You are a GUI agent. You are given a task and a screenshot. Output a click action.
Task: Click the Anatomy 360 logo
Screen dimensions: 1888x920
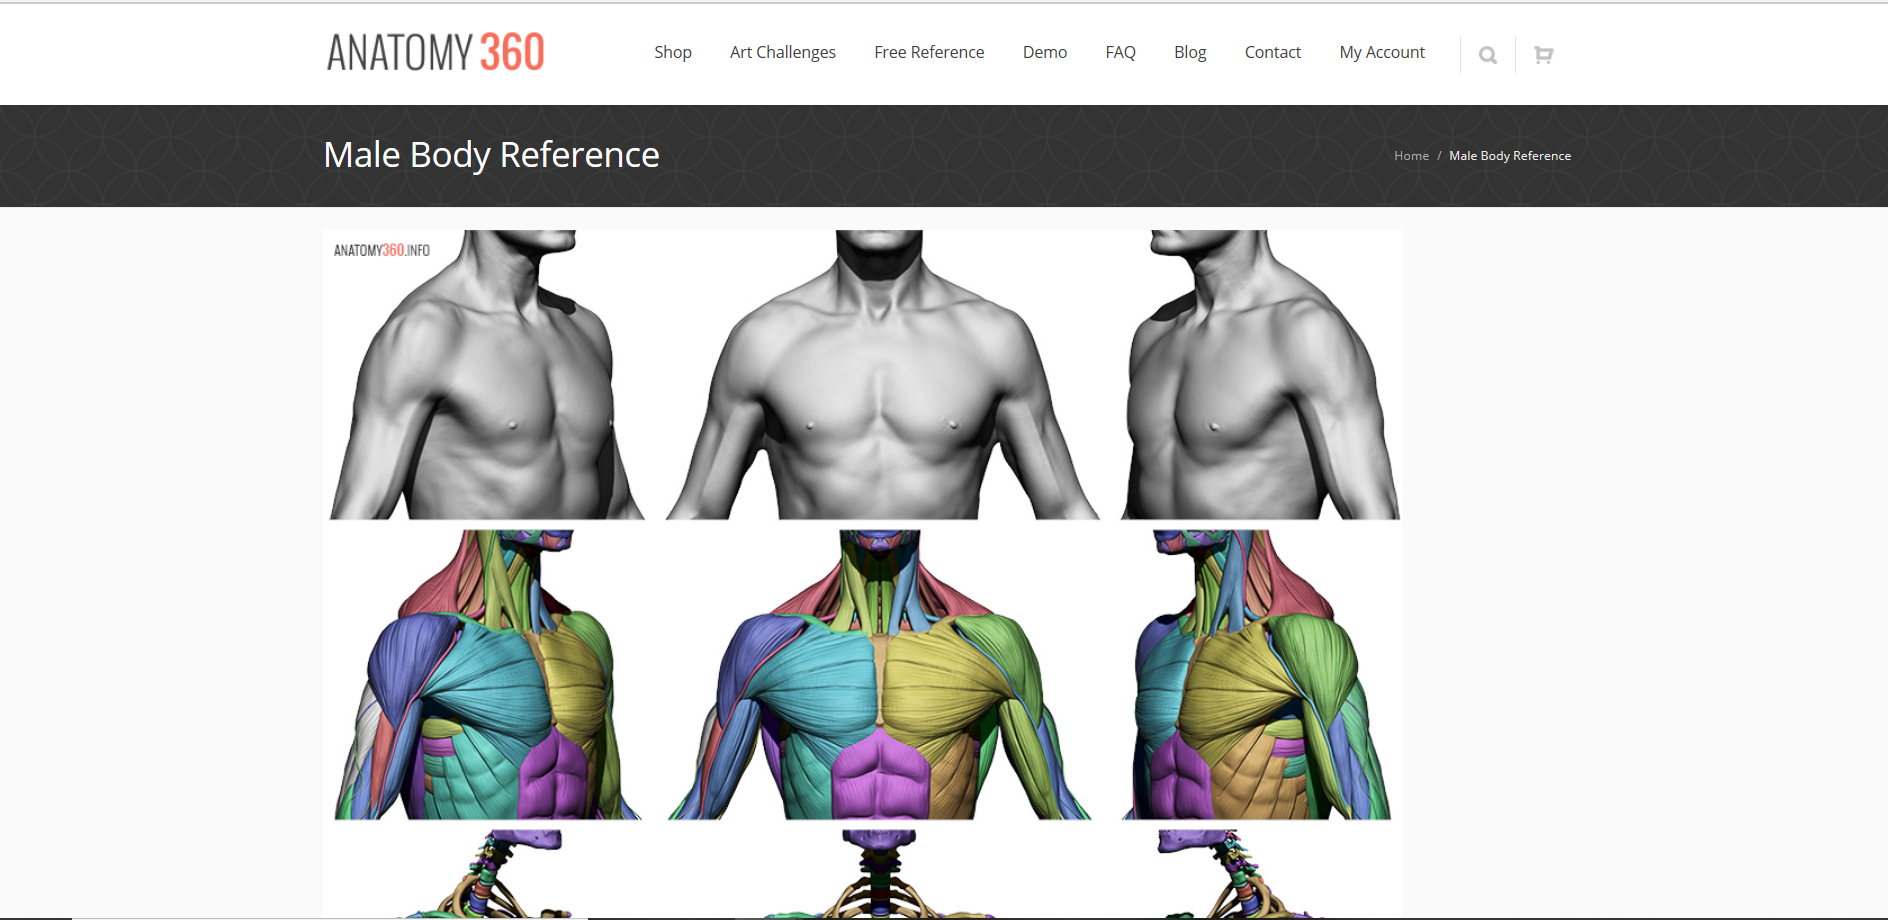(x=436, y=52)
